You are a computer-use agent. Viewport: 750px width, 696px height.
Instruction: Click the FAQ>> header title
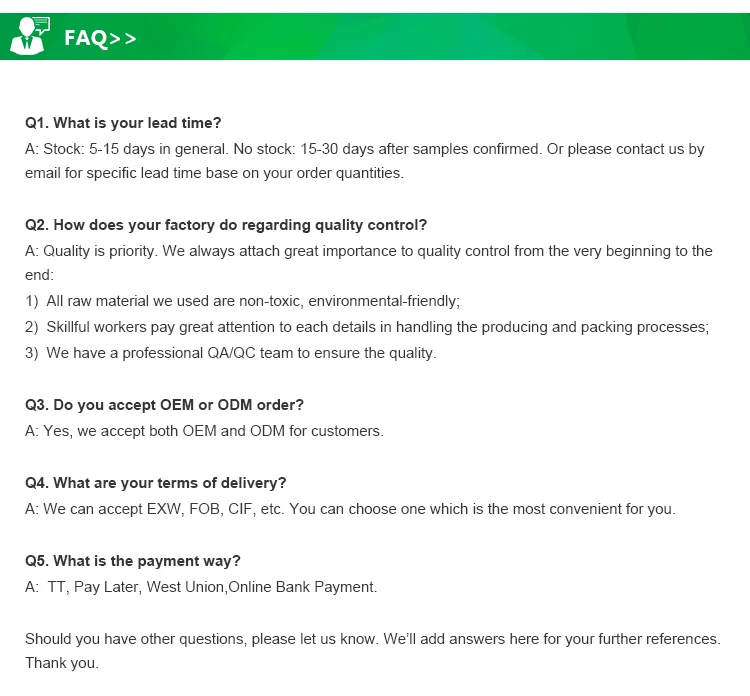[x=99, y=38]
